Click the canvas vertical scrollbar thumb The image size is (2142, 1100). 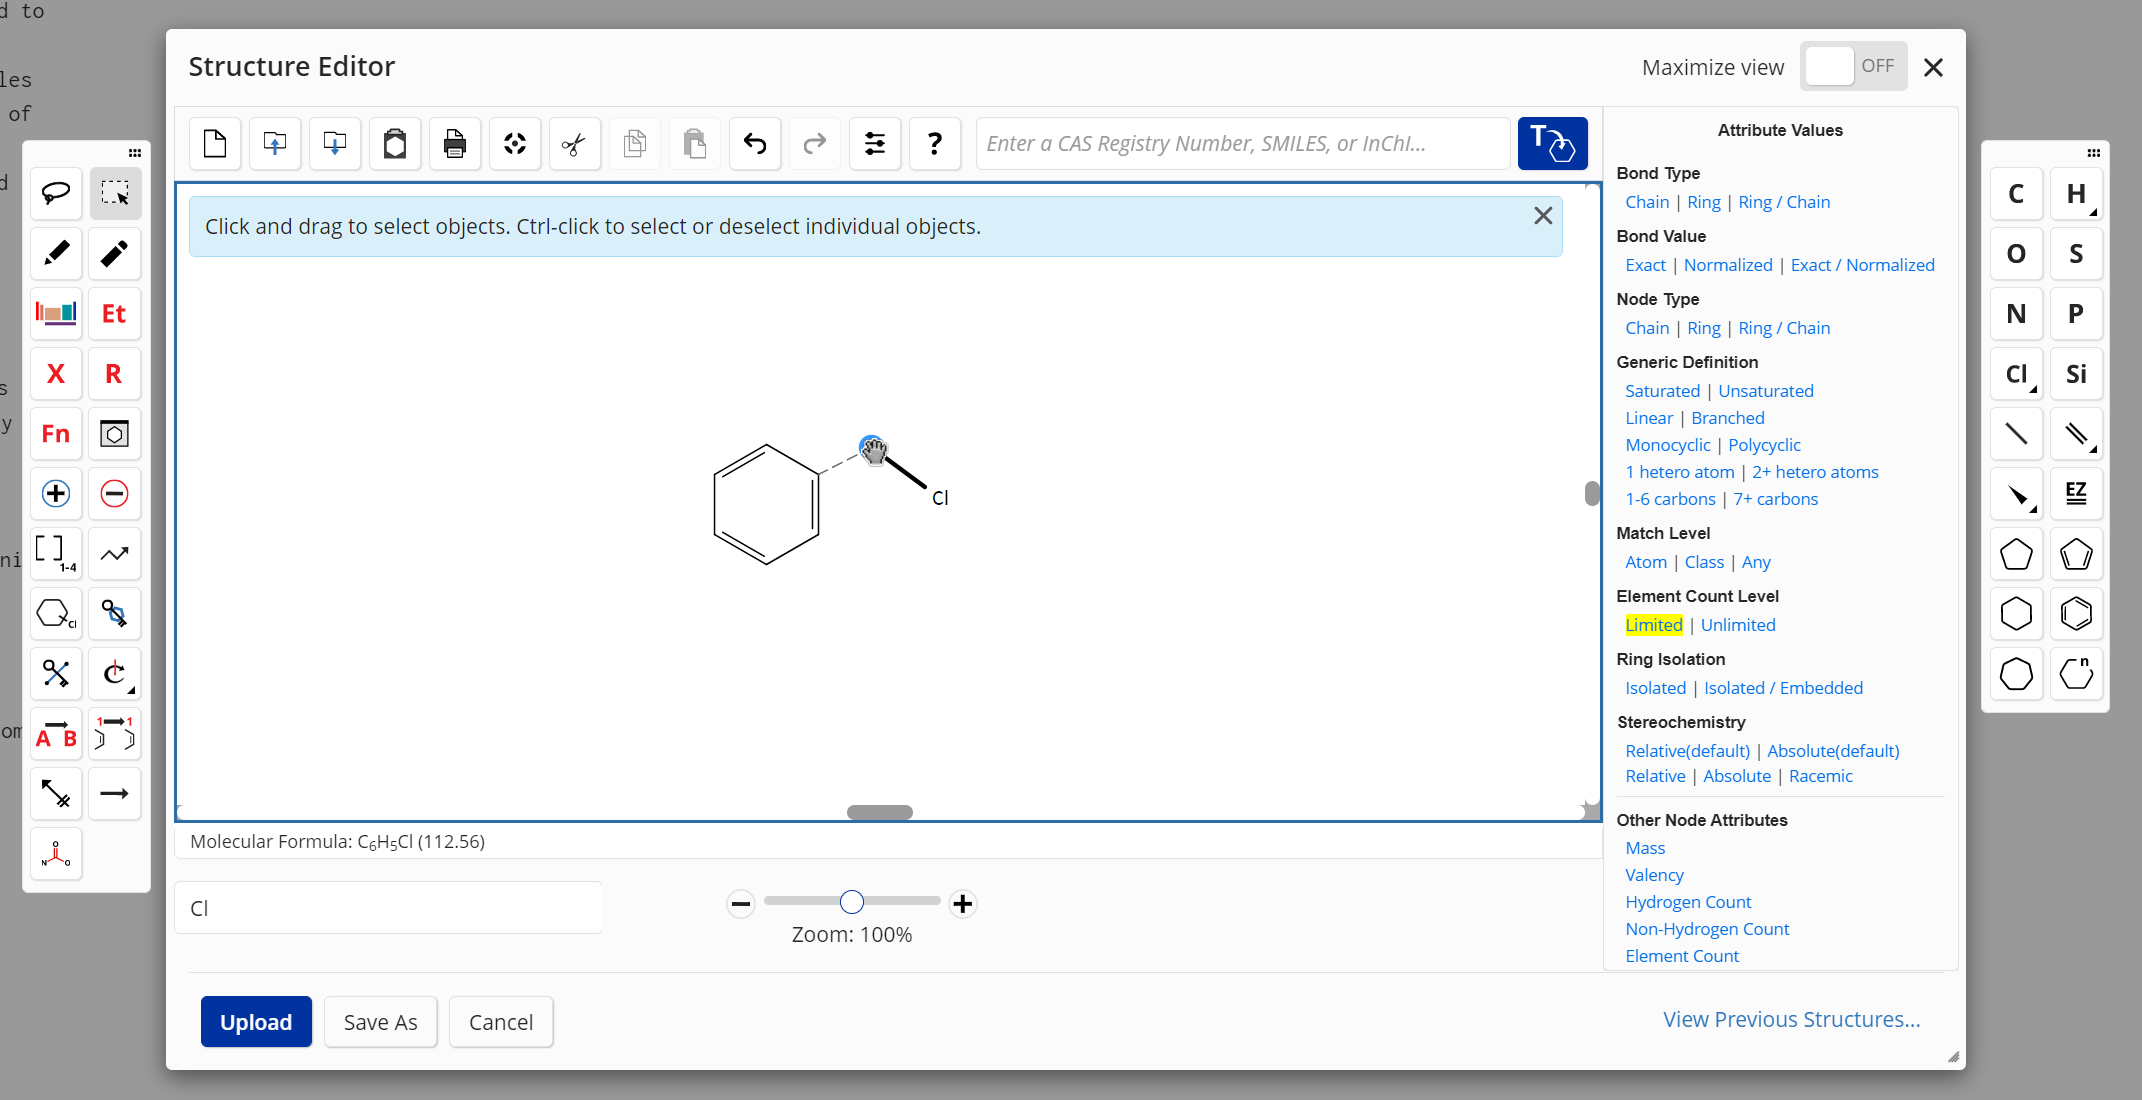(x=1592, y=494)
